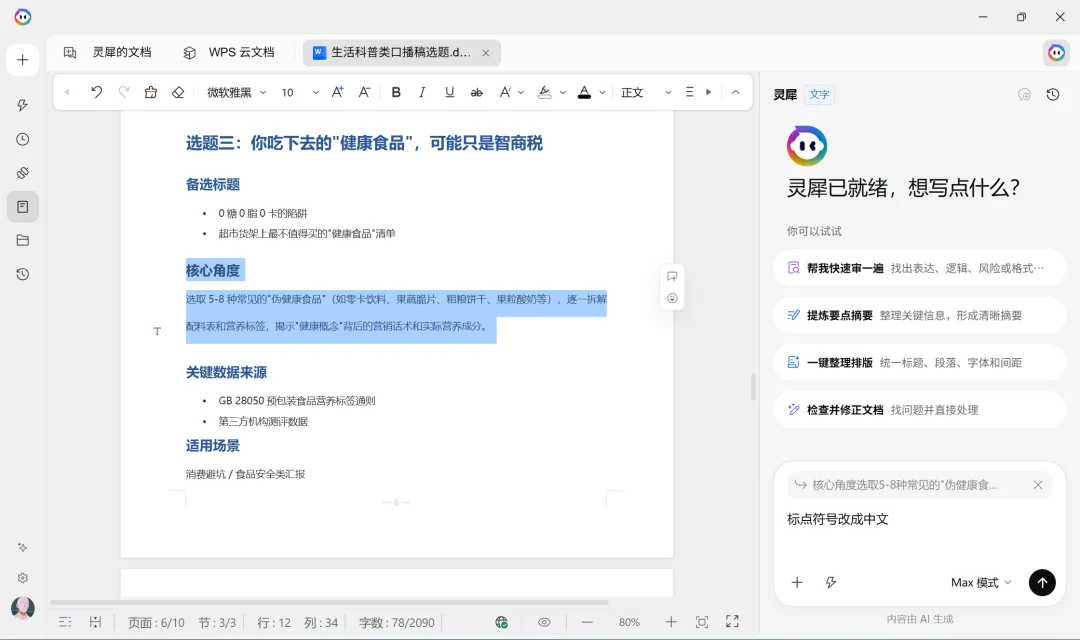This screenshot has height=640, width=1080.
Task: Choose 帮我快速审一遍 suggestion
Action: 920,268
